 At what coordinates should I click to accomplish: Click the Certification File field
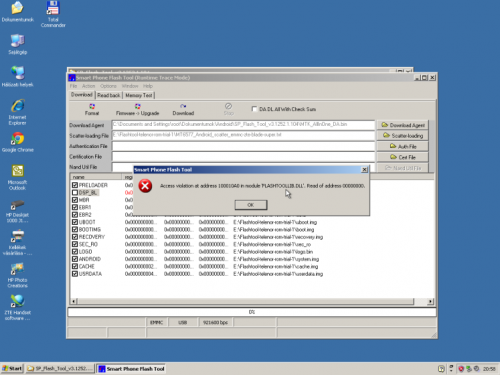pyautogui.click(x=243, y=157)
